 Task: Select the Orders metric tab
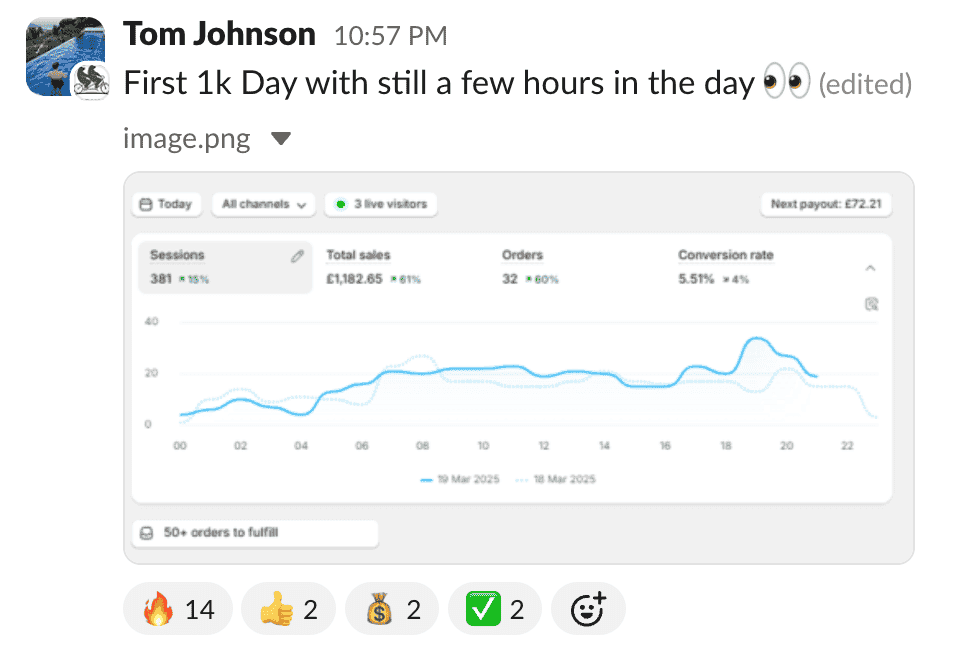[x=530, y=266]
